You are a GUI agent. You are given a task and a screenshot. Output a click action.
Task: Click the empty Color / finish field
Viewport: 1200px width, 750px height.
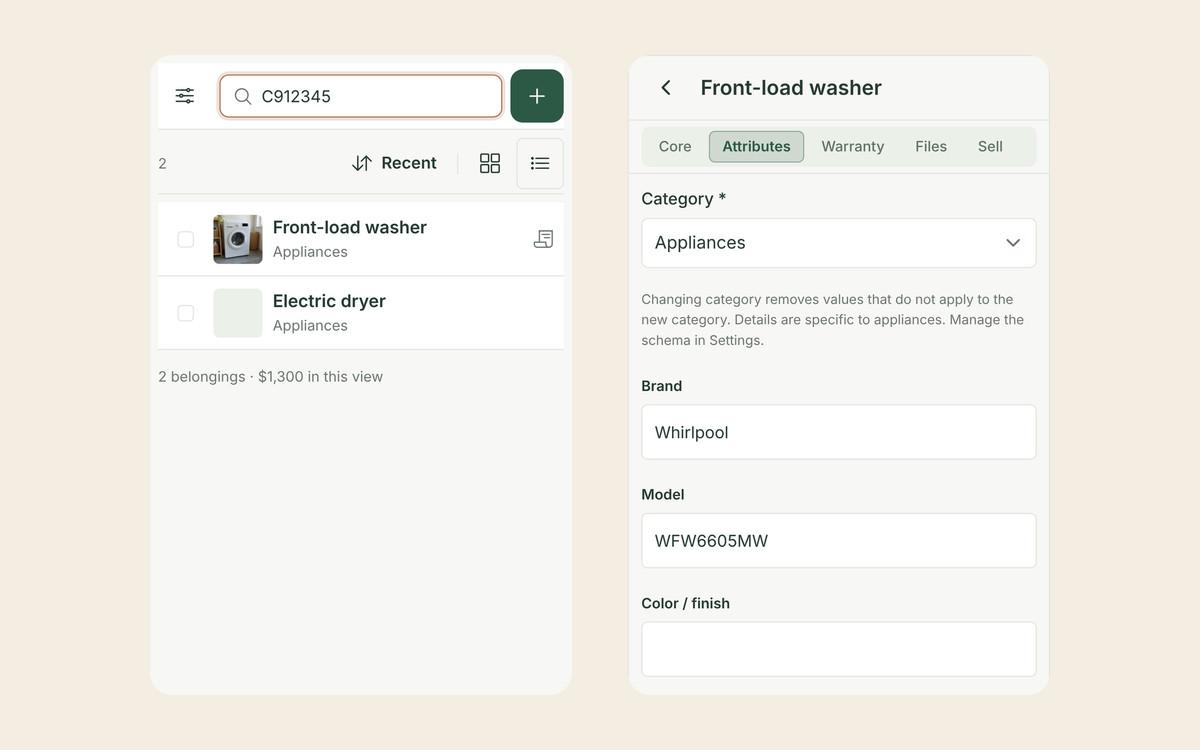tap(839, 649)
